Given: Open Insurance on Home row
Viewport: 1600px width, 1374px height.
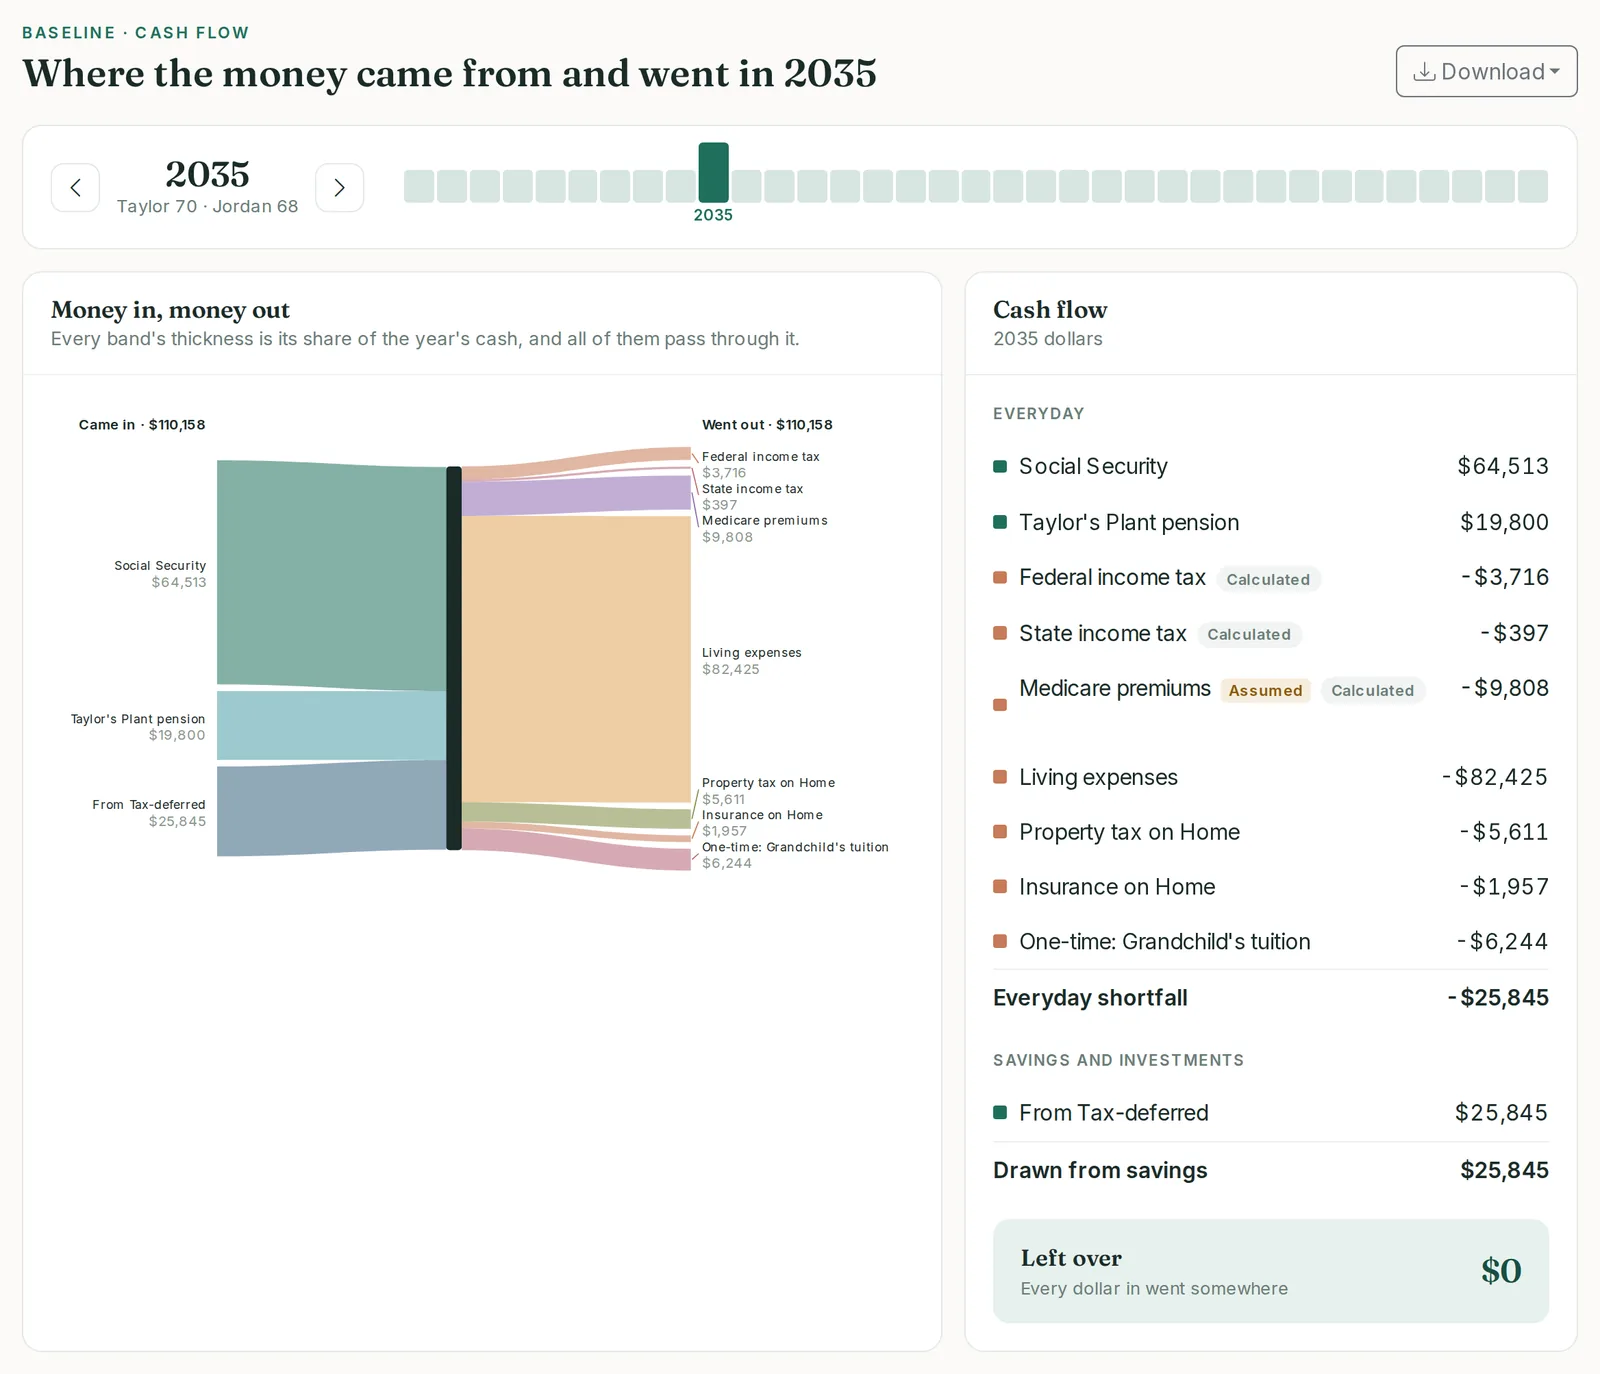Looking at the screenshot, I should 1270,887.
